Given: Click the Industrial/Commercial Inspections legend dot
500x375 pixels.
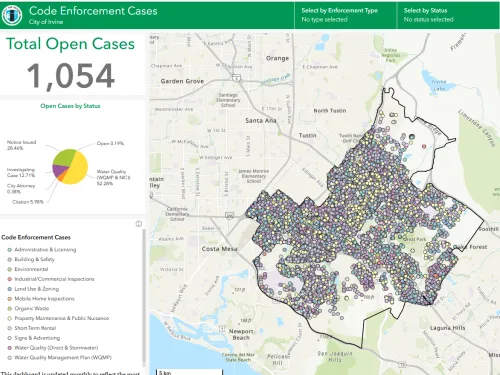Looking at the screenshot, I should (x=10, y=279).
